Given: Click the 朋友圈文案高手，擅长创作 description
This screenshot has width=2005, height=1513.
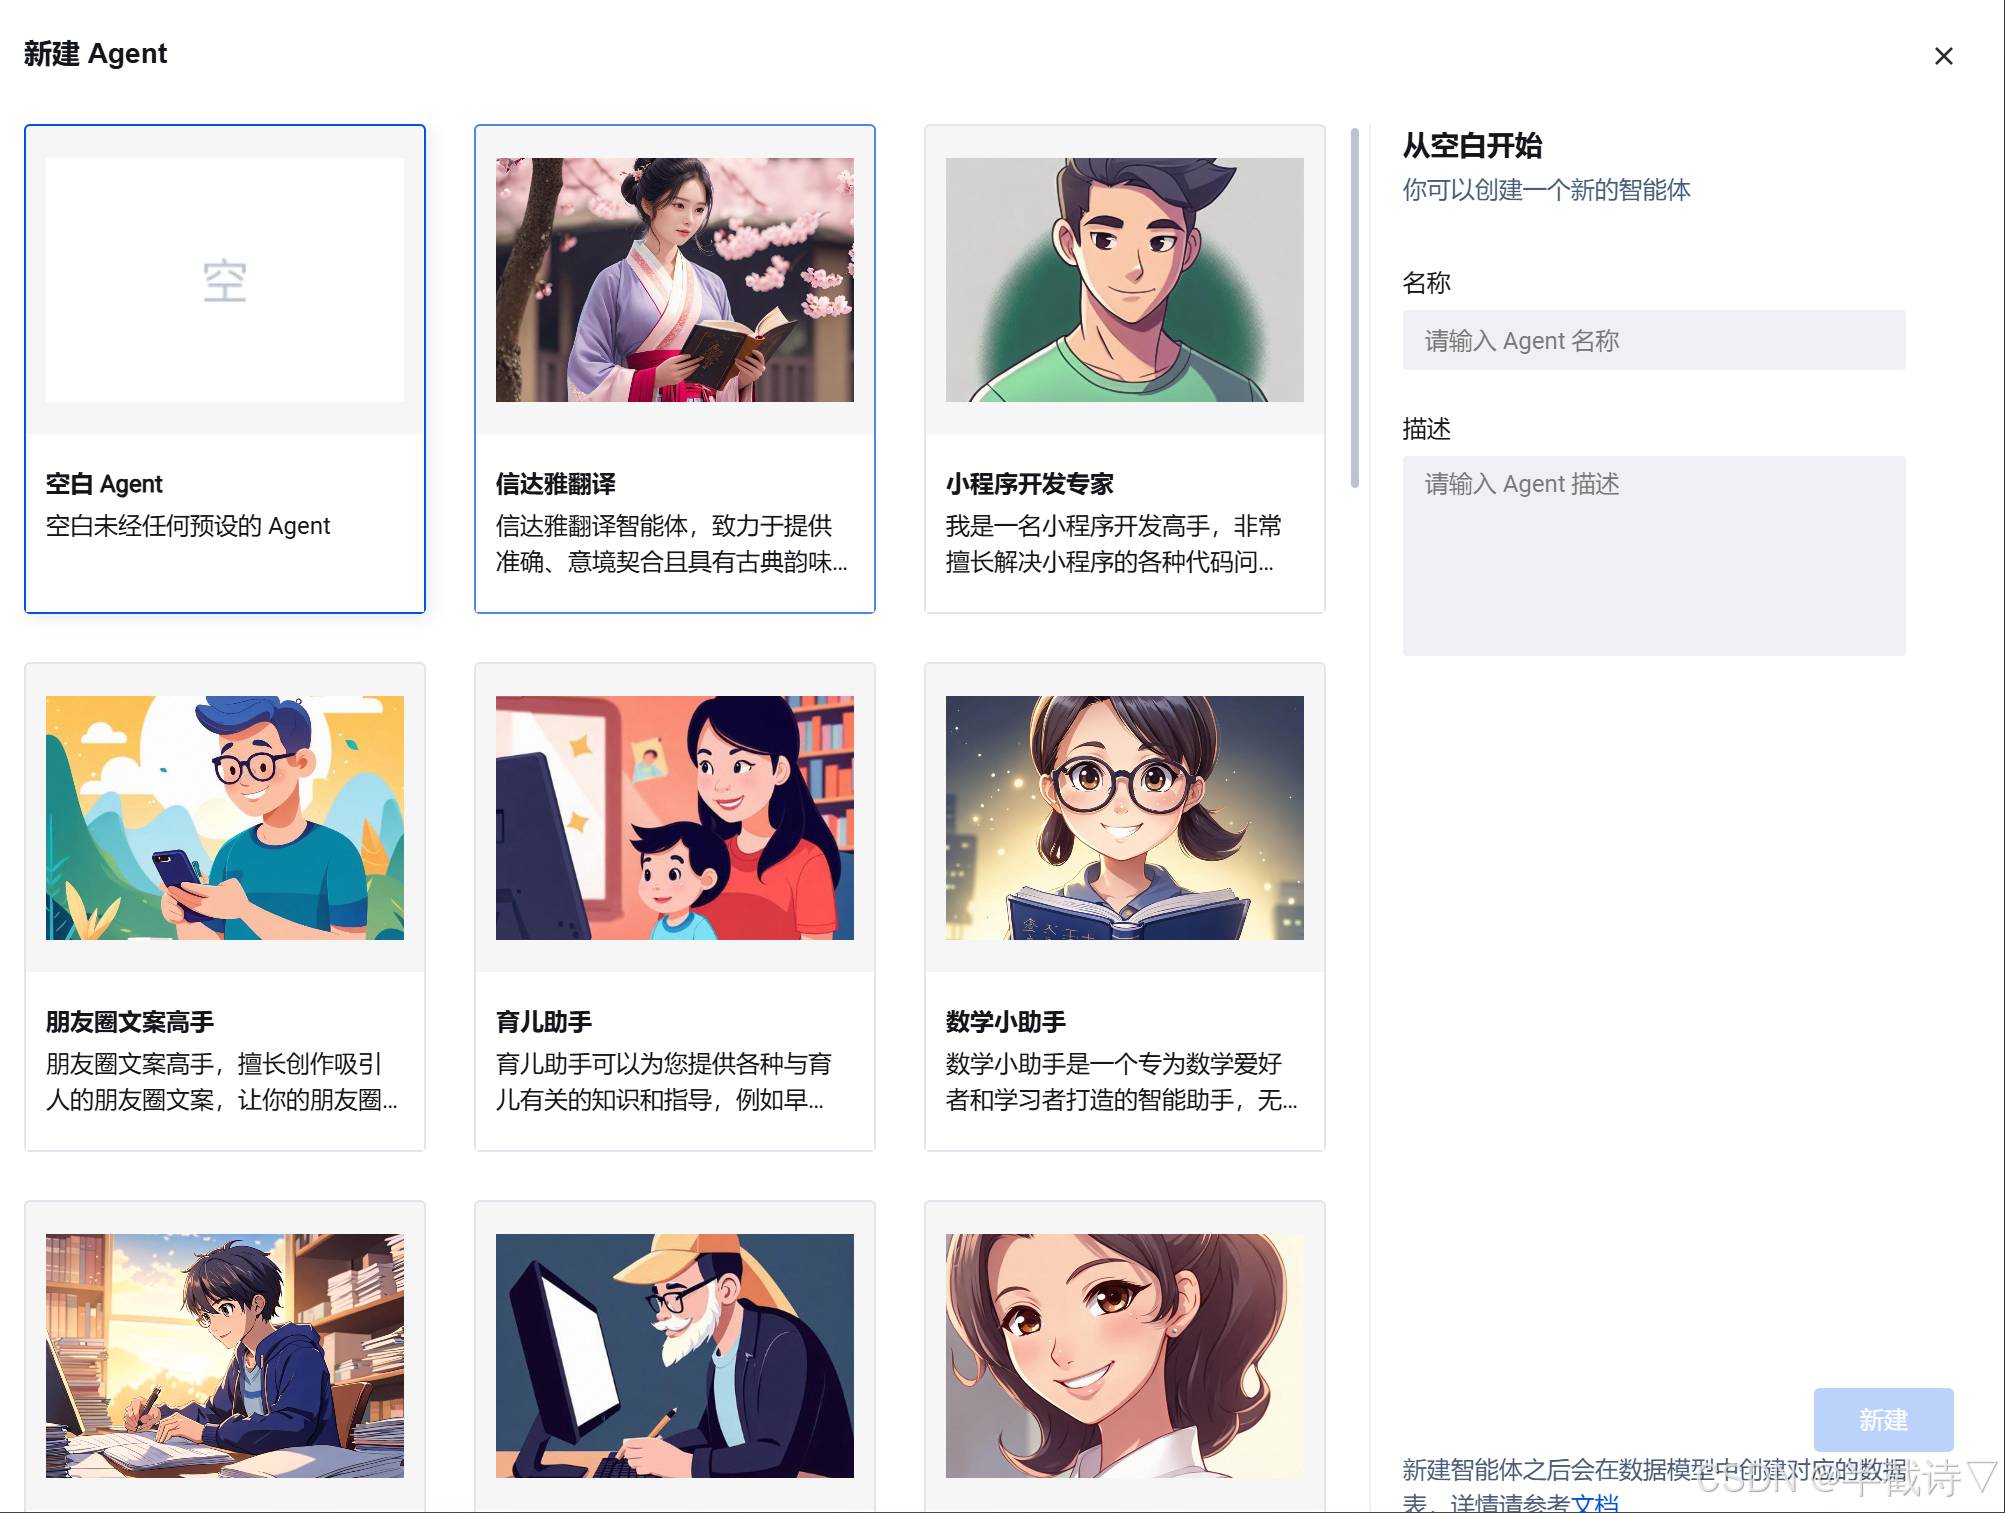Looking at the screenshot, I should tap(222, 1082).
